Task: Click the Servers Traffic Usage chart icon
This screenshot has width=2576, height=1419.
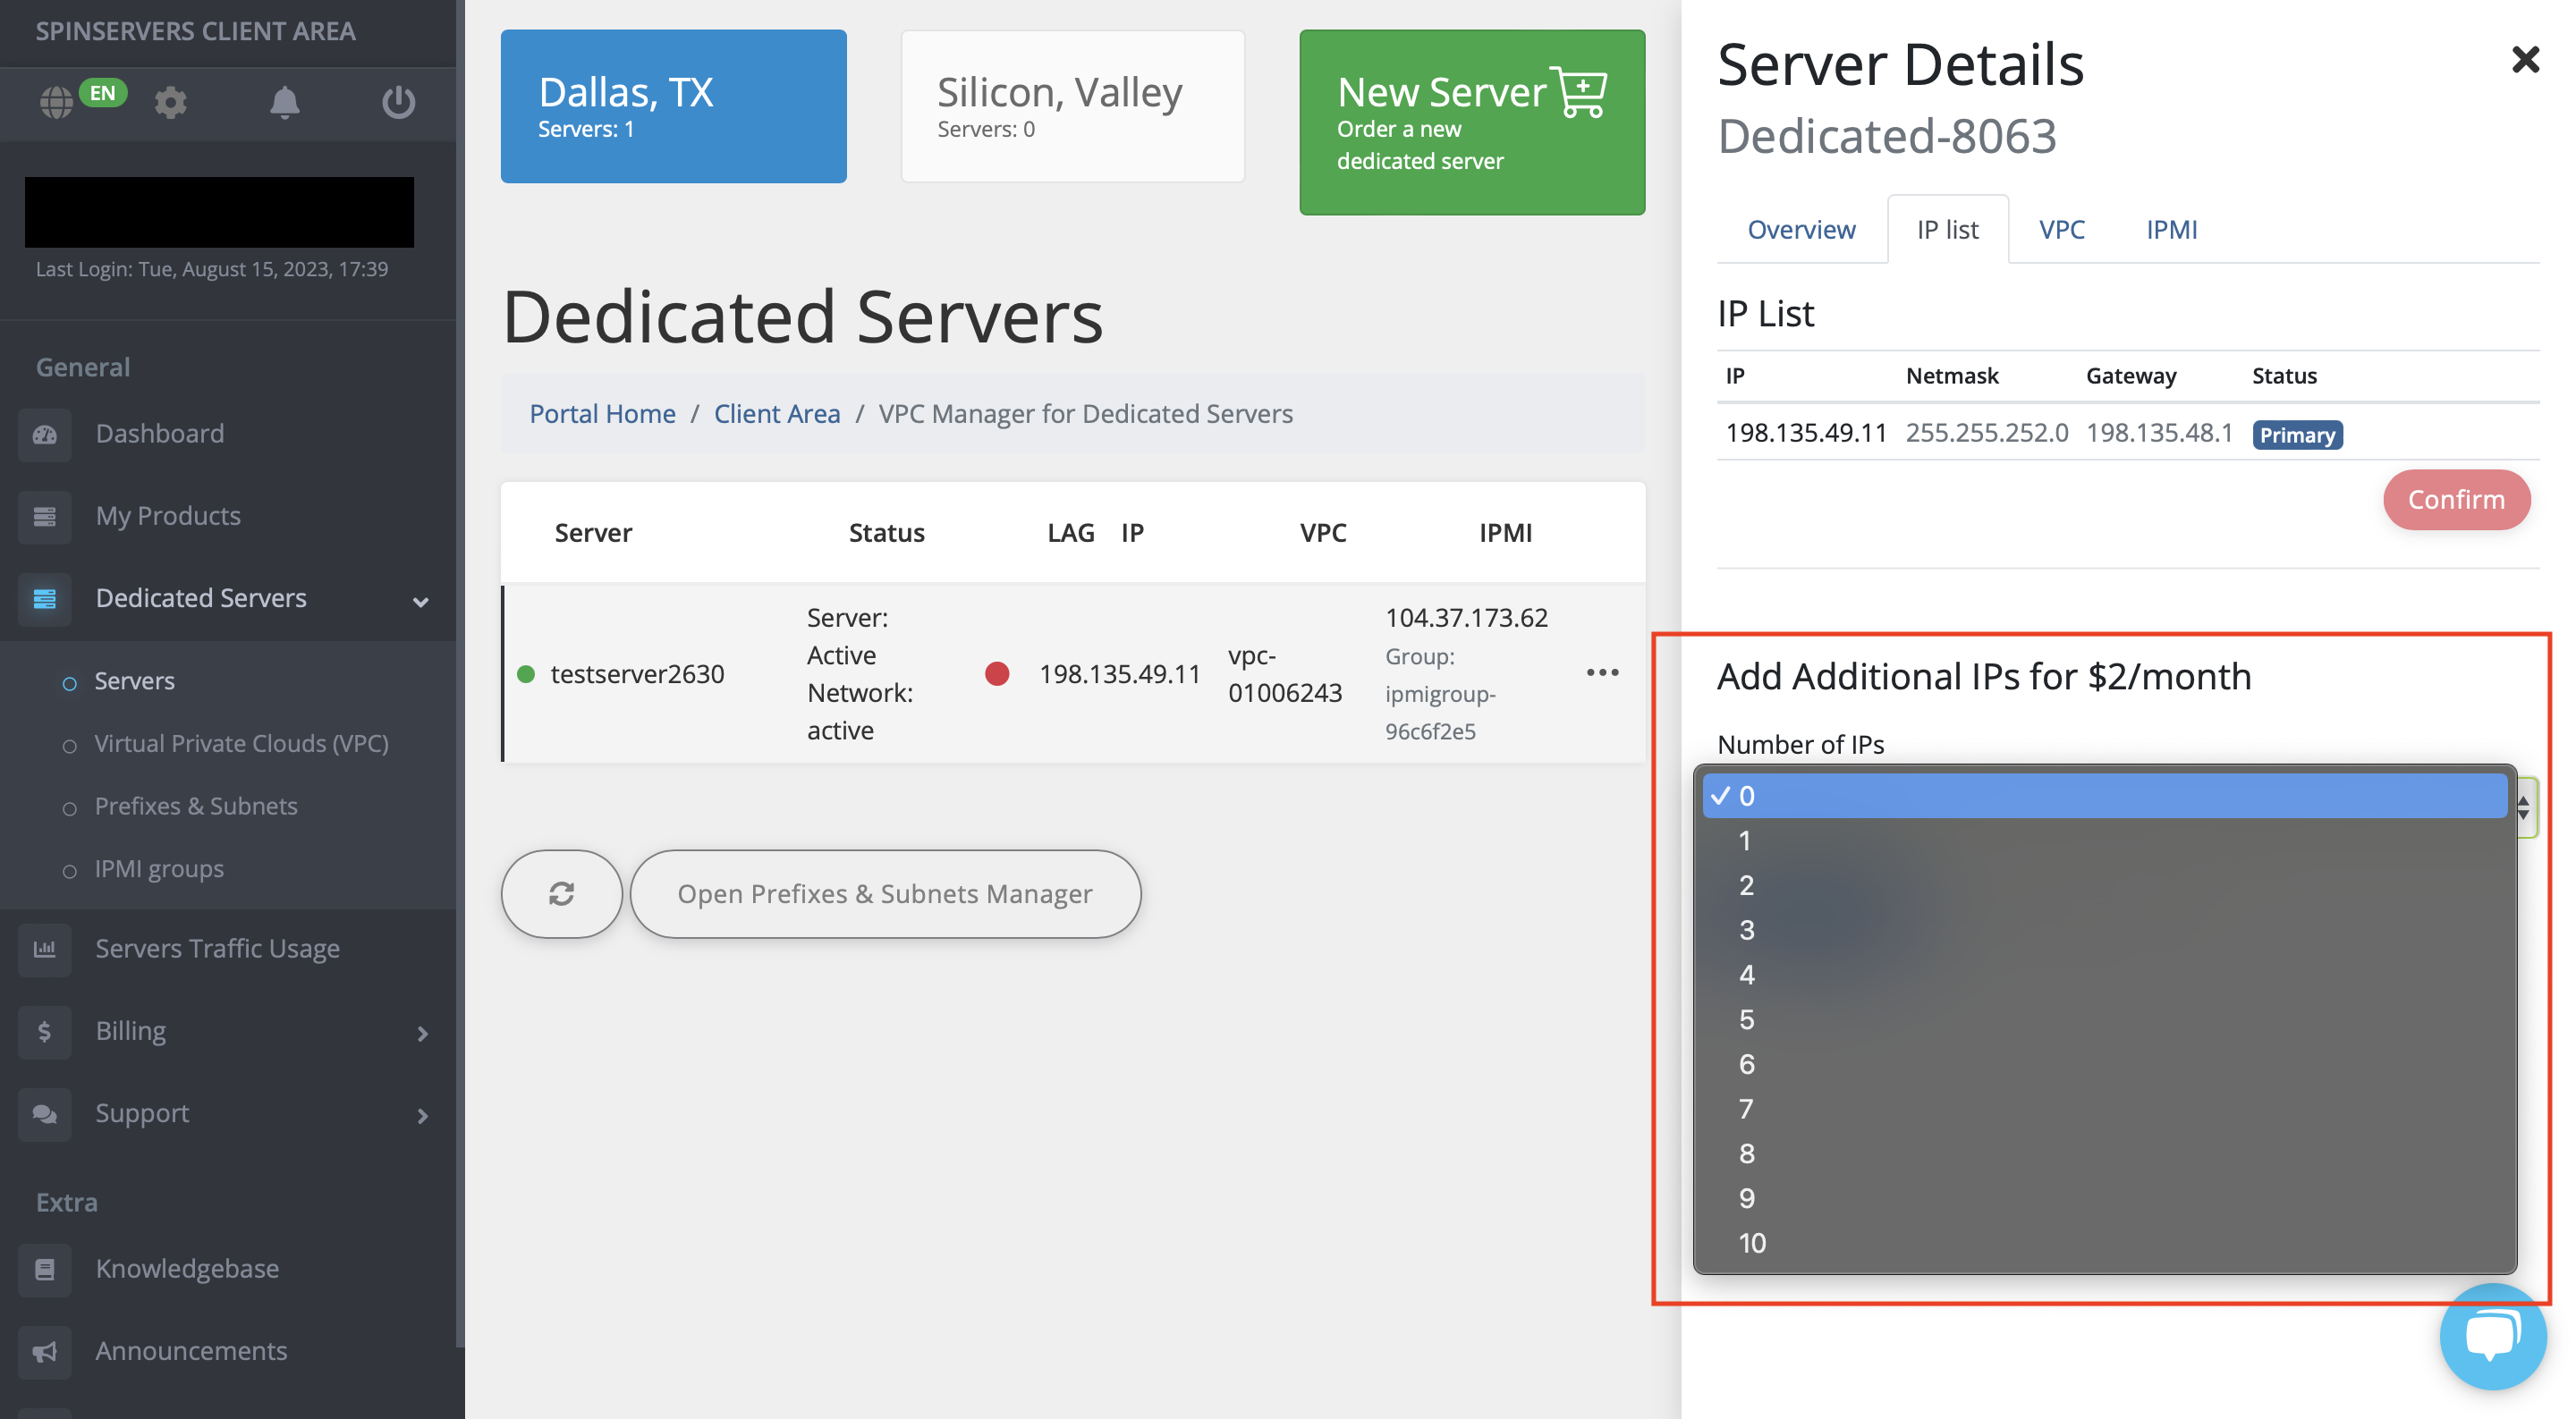Action: [45, 949]
